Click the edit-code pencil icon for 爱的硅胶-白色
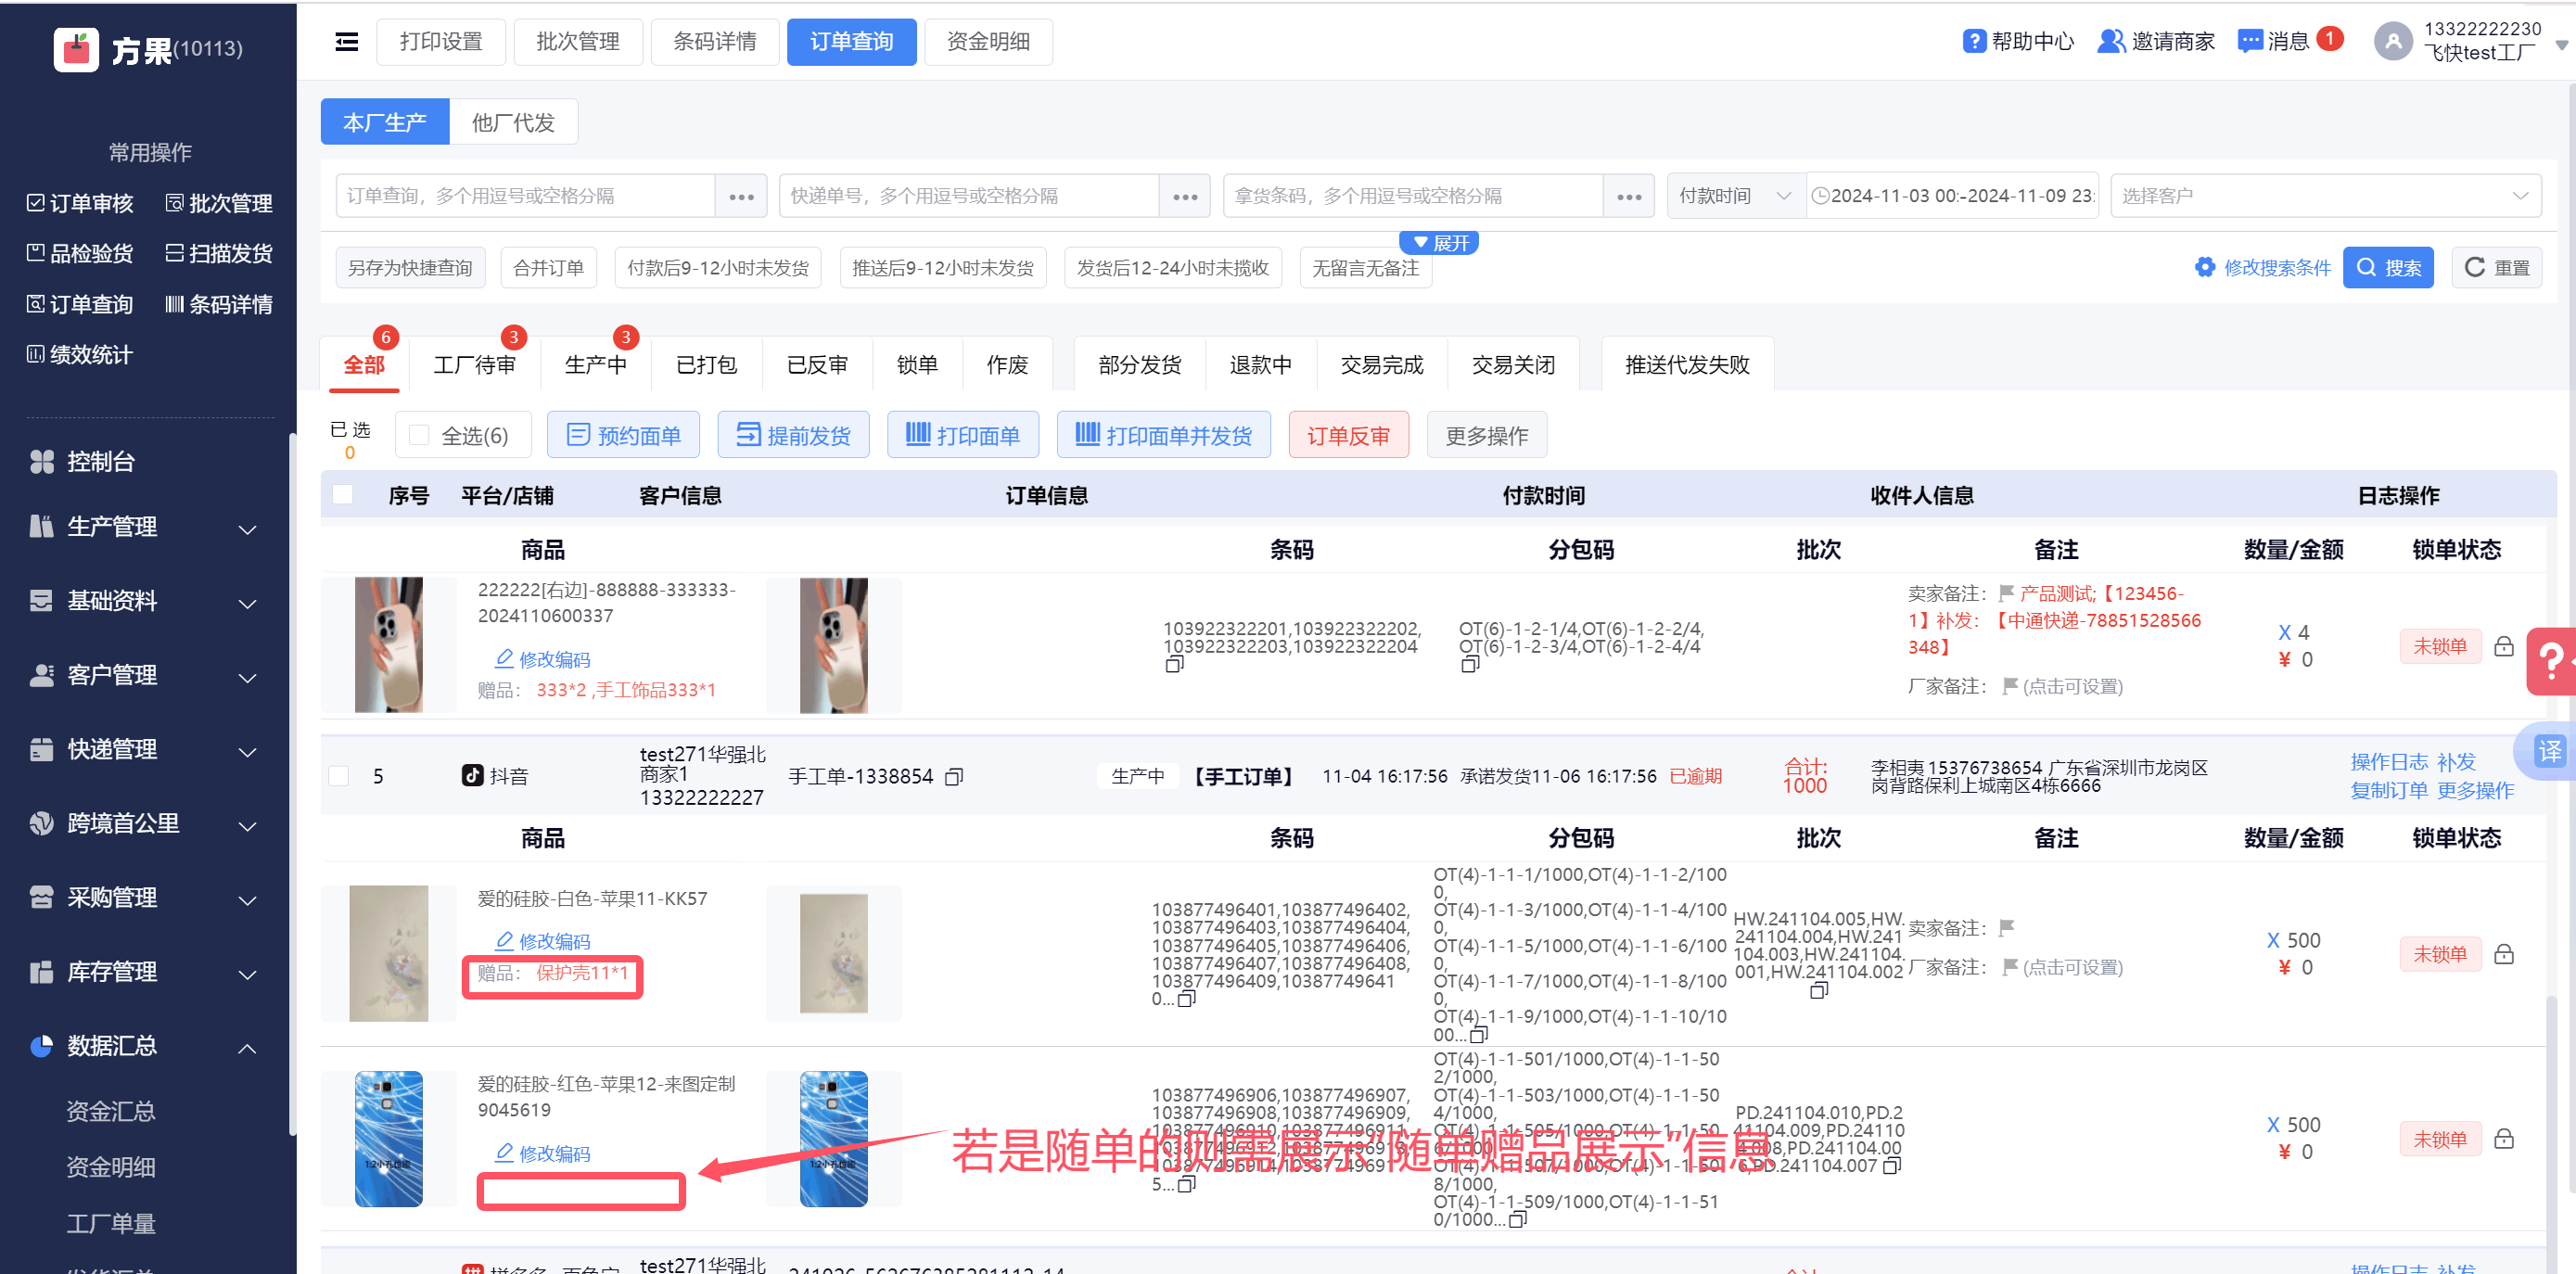The width and height of the screenshot is (2576, 1274). (x=505, y=941)
